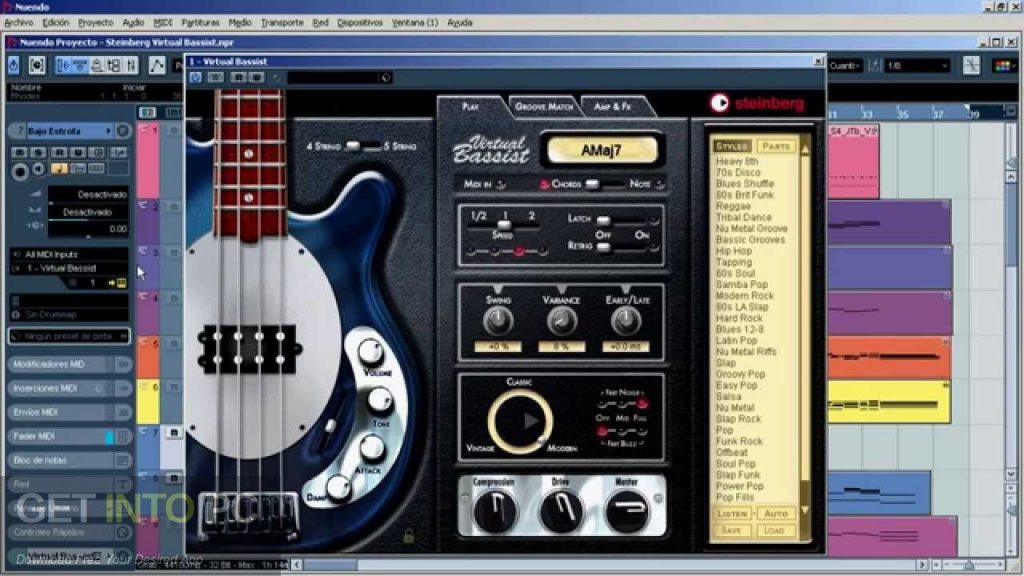Screen dimensions: 1024x576
Task: Toggle the Midi In indicator
Action: [501, 184]
